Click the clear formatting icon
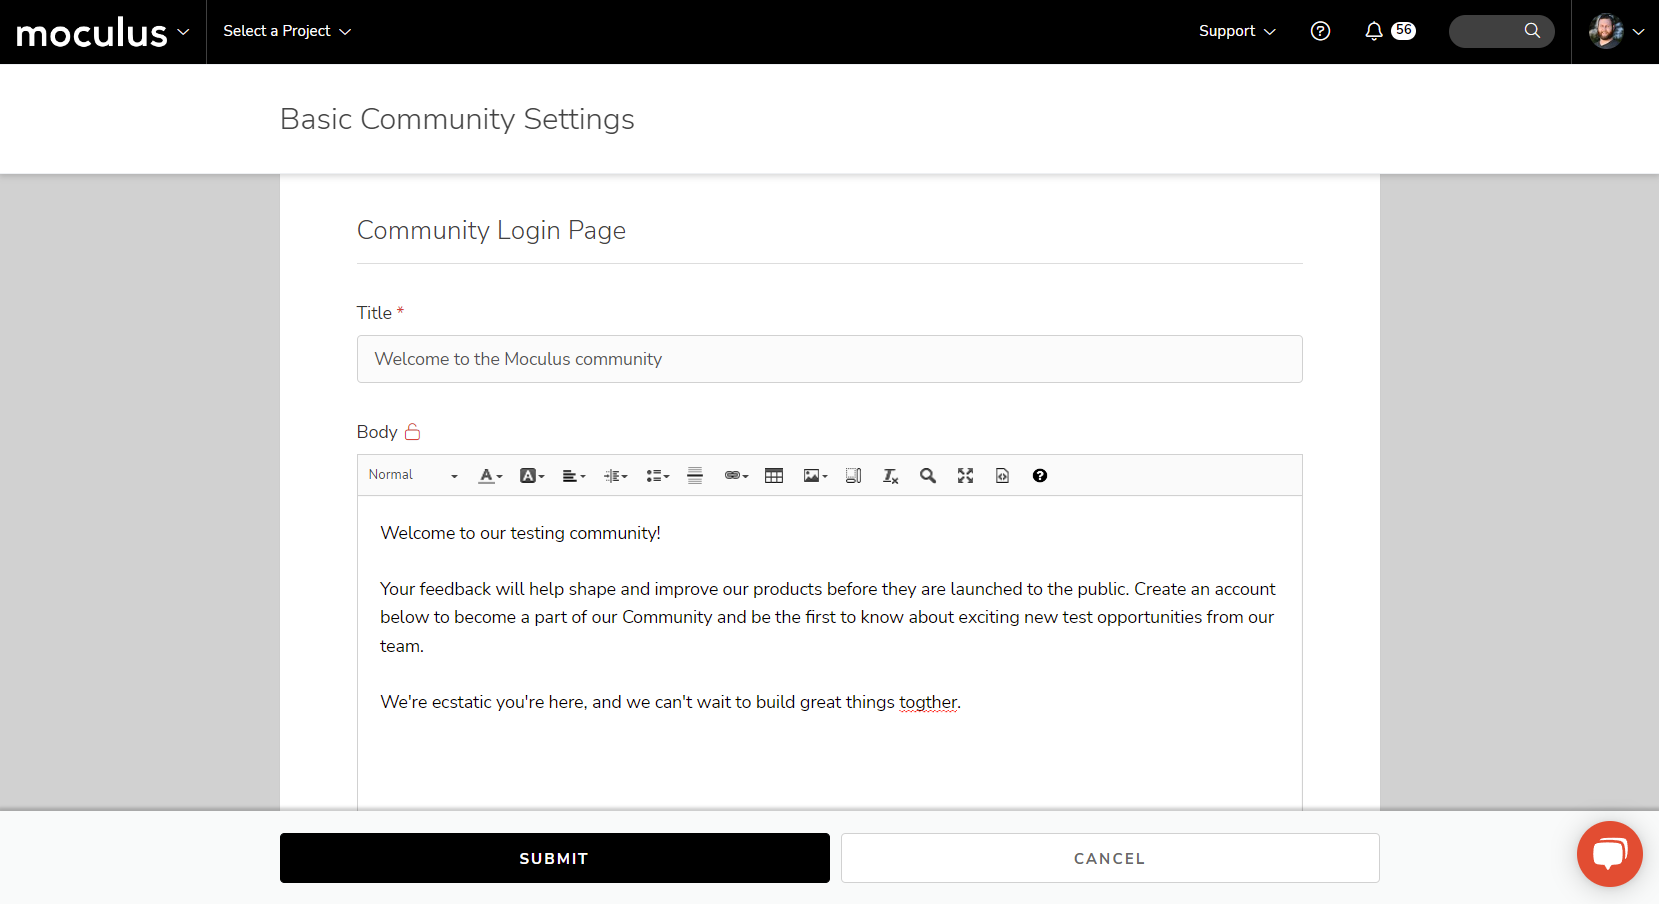Viewport: 1659px width, 904px height. (x=890, y=476)
